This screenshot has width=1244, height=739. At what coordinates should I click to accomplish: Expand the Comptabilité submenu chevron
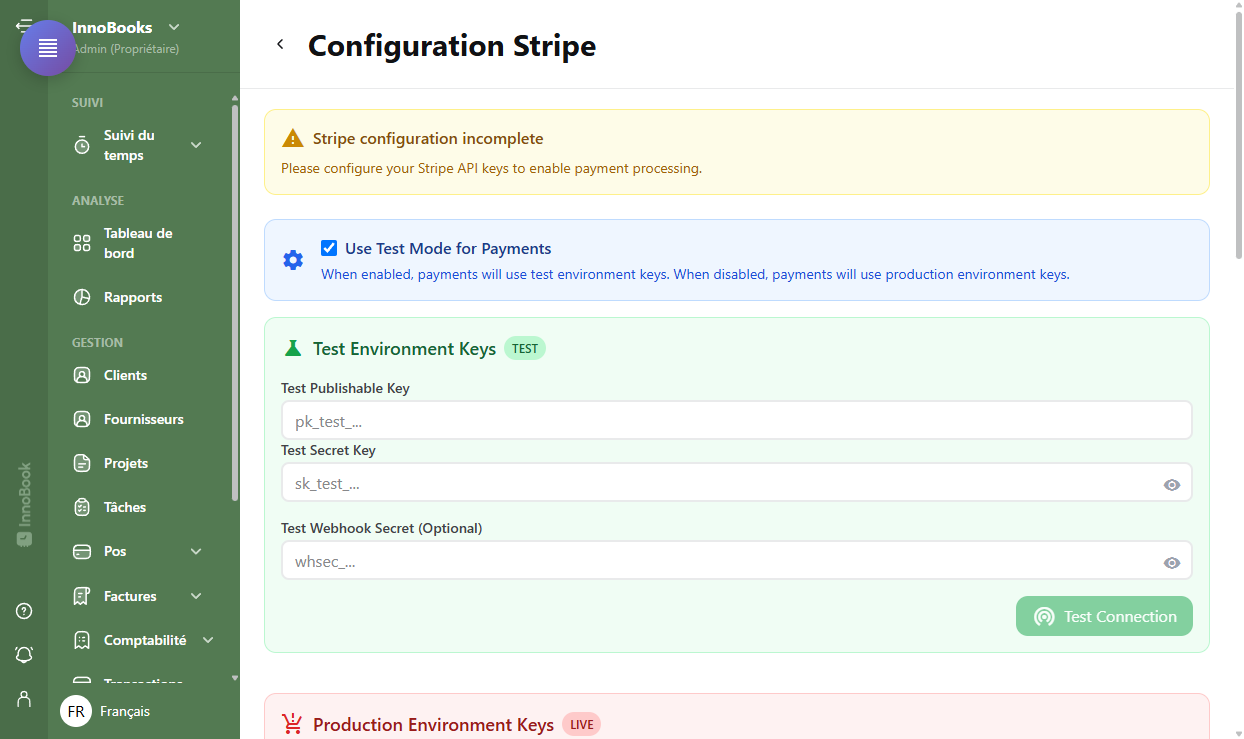coord(208,640)
